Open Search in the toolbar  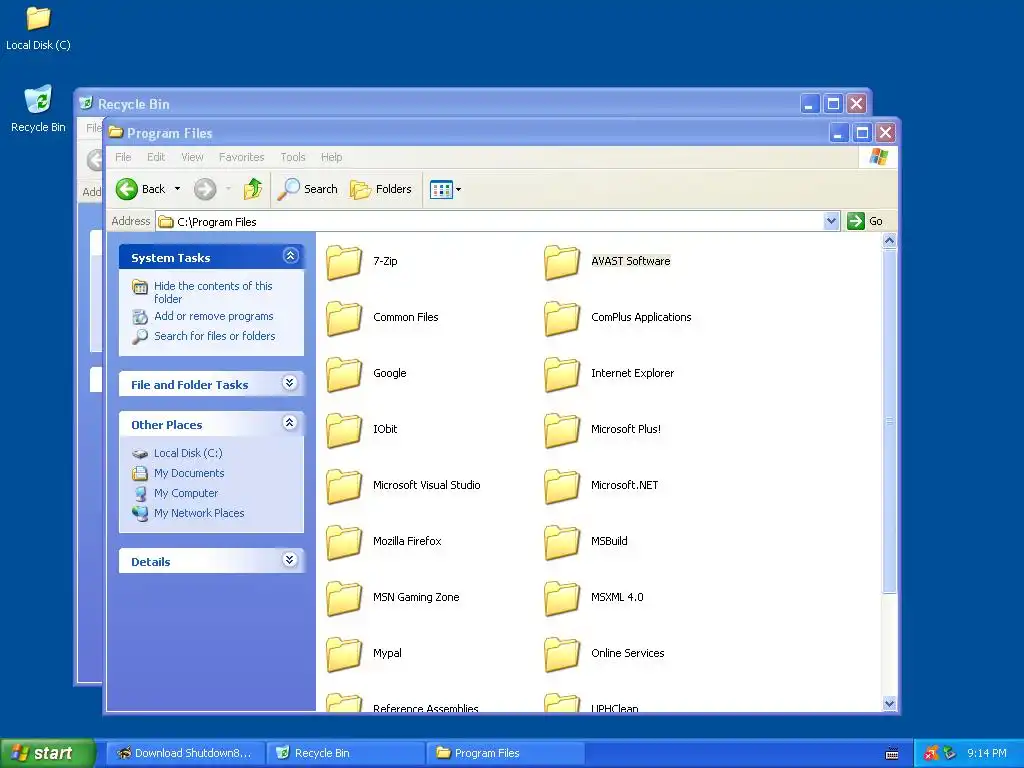point(308,189)
